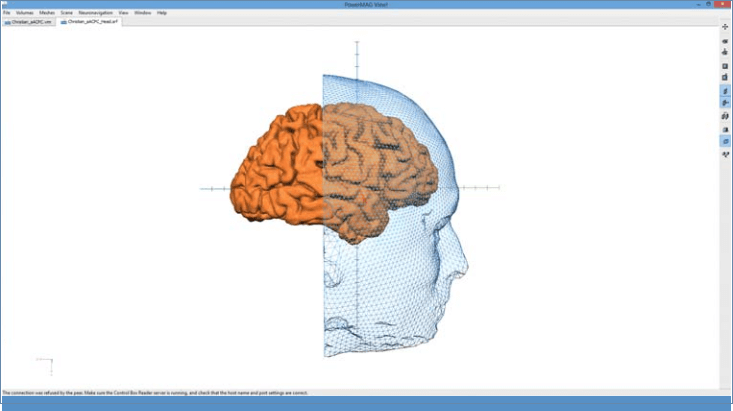The image size is (733, 411).
Task: Switch to the Christian_aACPC.vmr tab
Action: pos(32,21)
